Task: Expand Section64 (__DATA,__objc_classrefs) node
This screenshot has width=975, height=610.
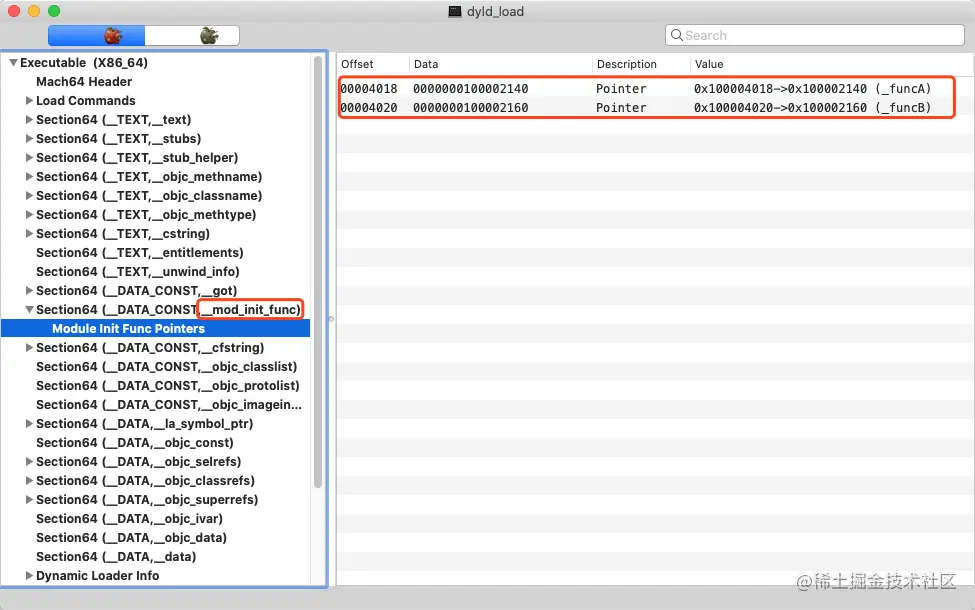Action: point(29,481)
